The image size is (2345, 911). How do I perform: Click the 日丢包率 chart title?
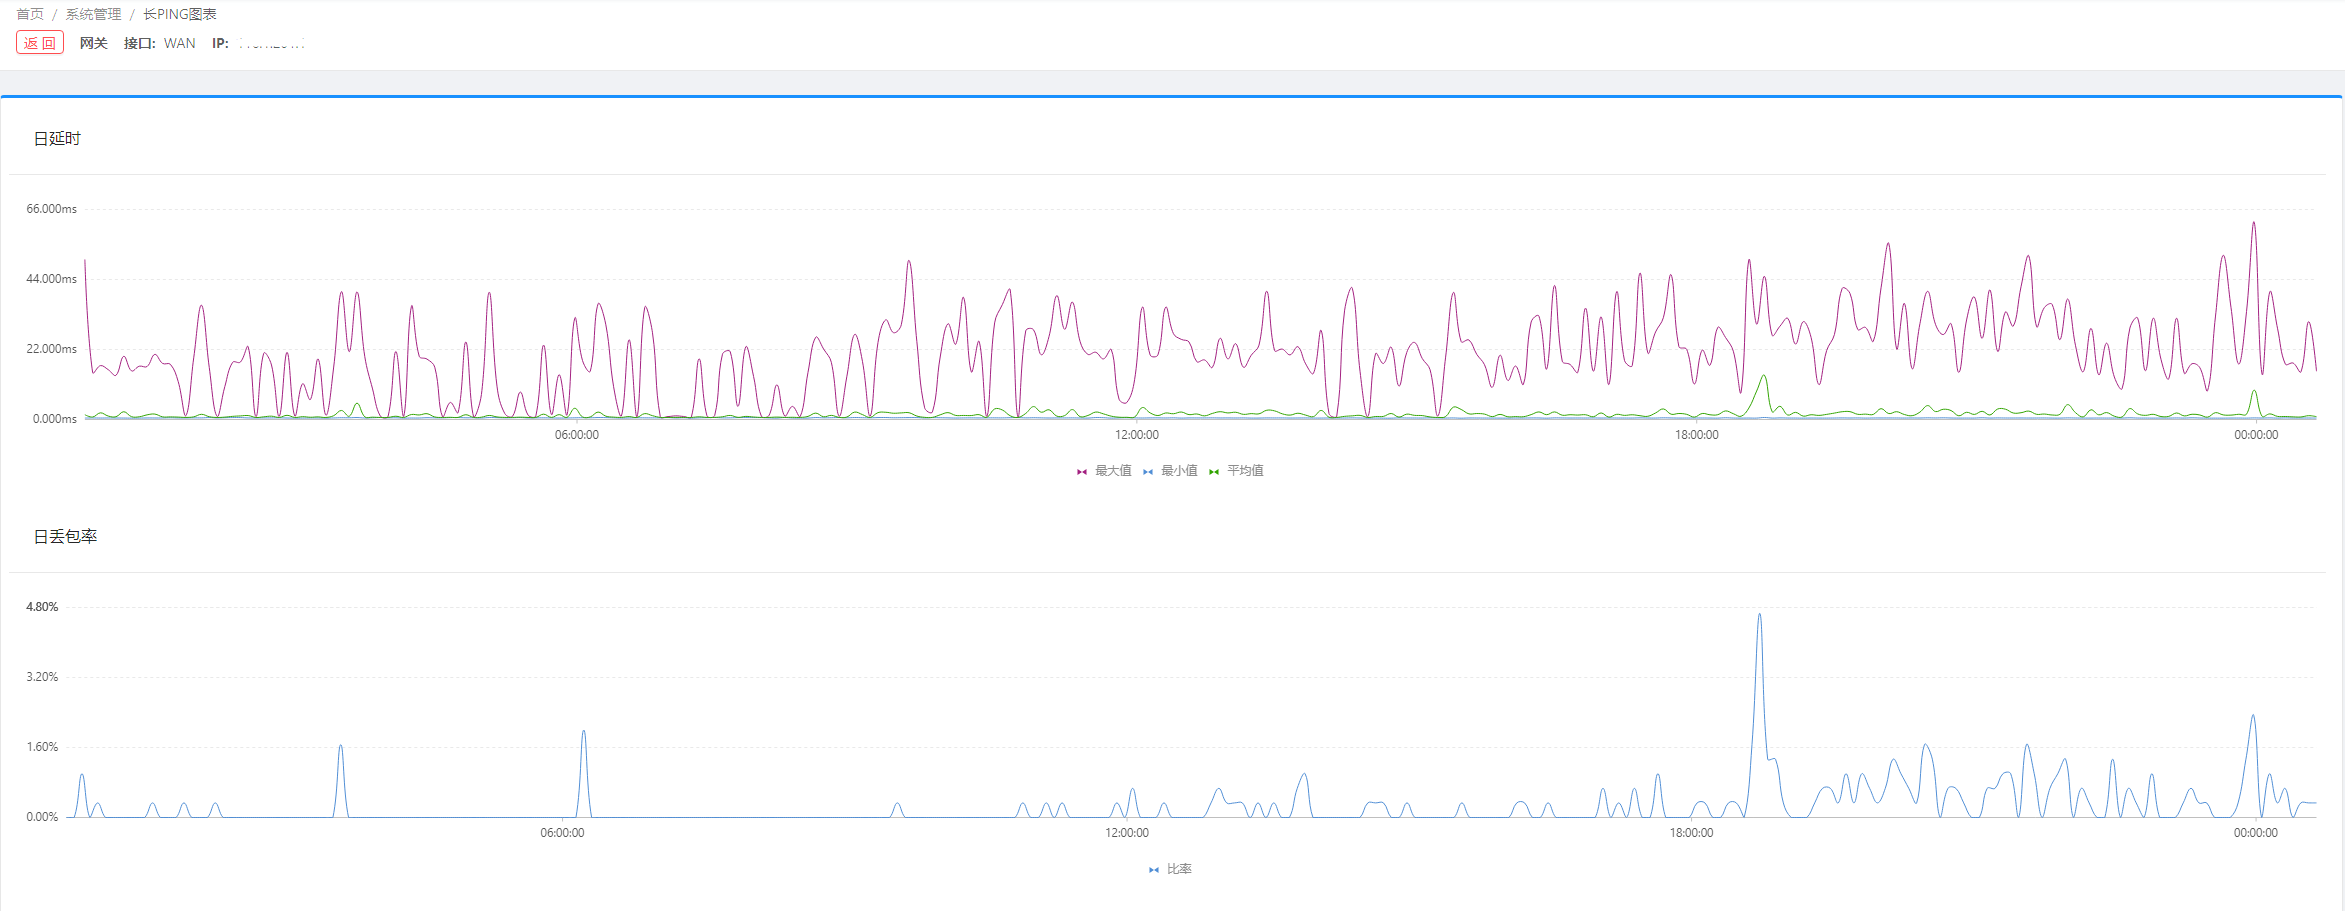65,537
